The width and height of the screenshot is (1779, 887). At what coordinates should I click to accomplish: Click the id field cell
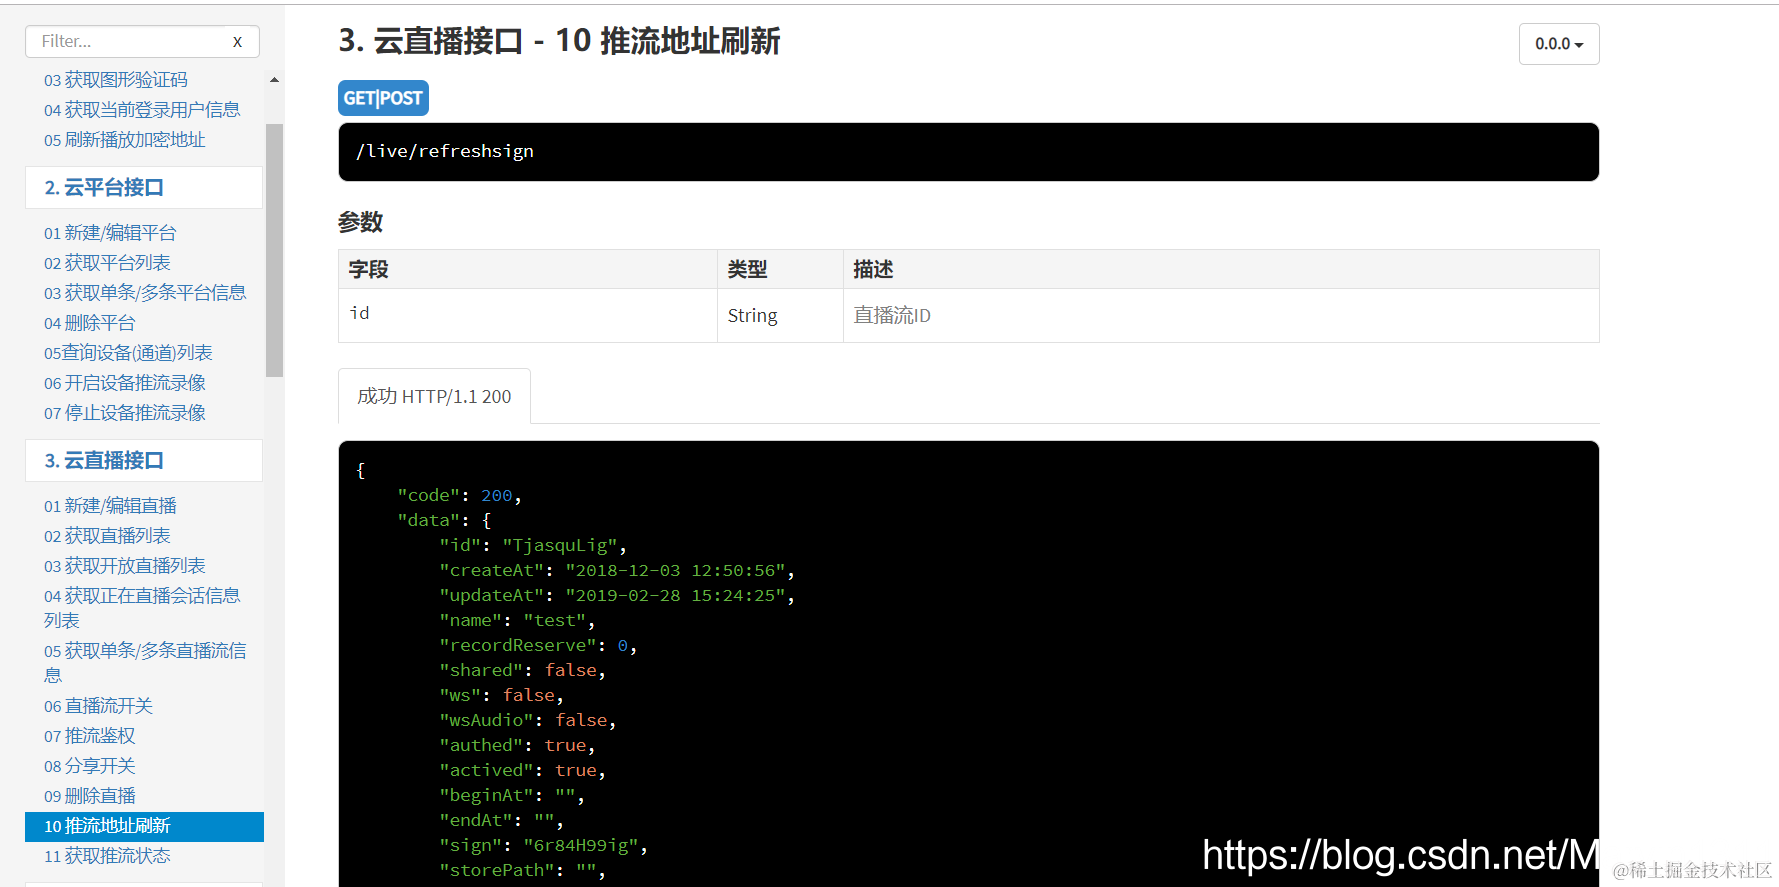click(x=528, y=315)
